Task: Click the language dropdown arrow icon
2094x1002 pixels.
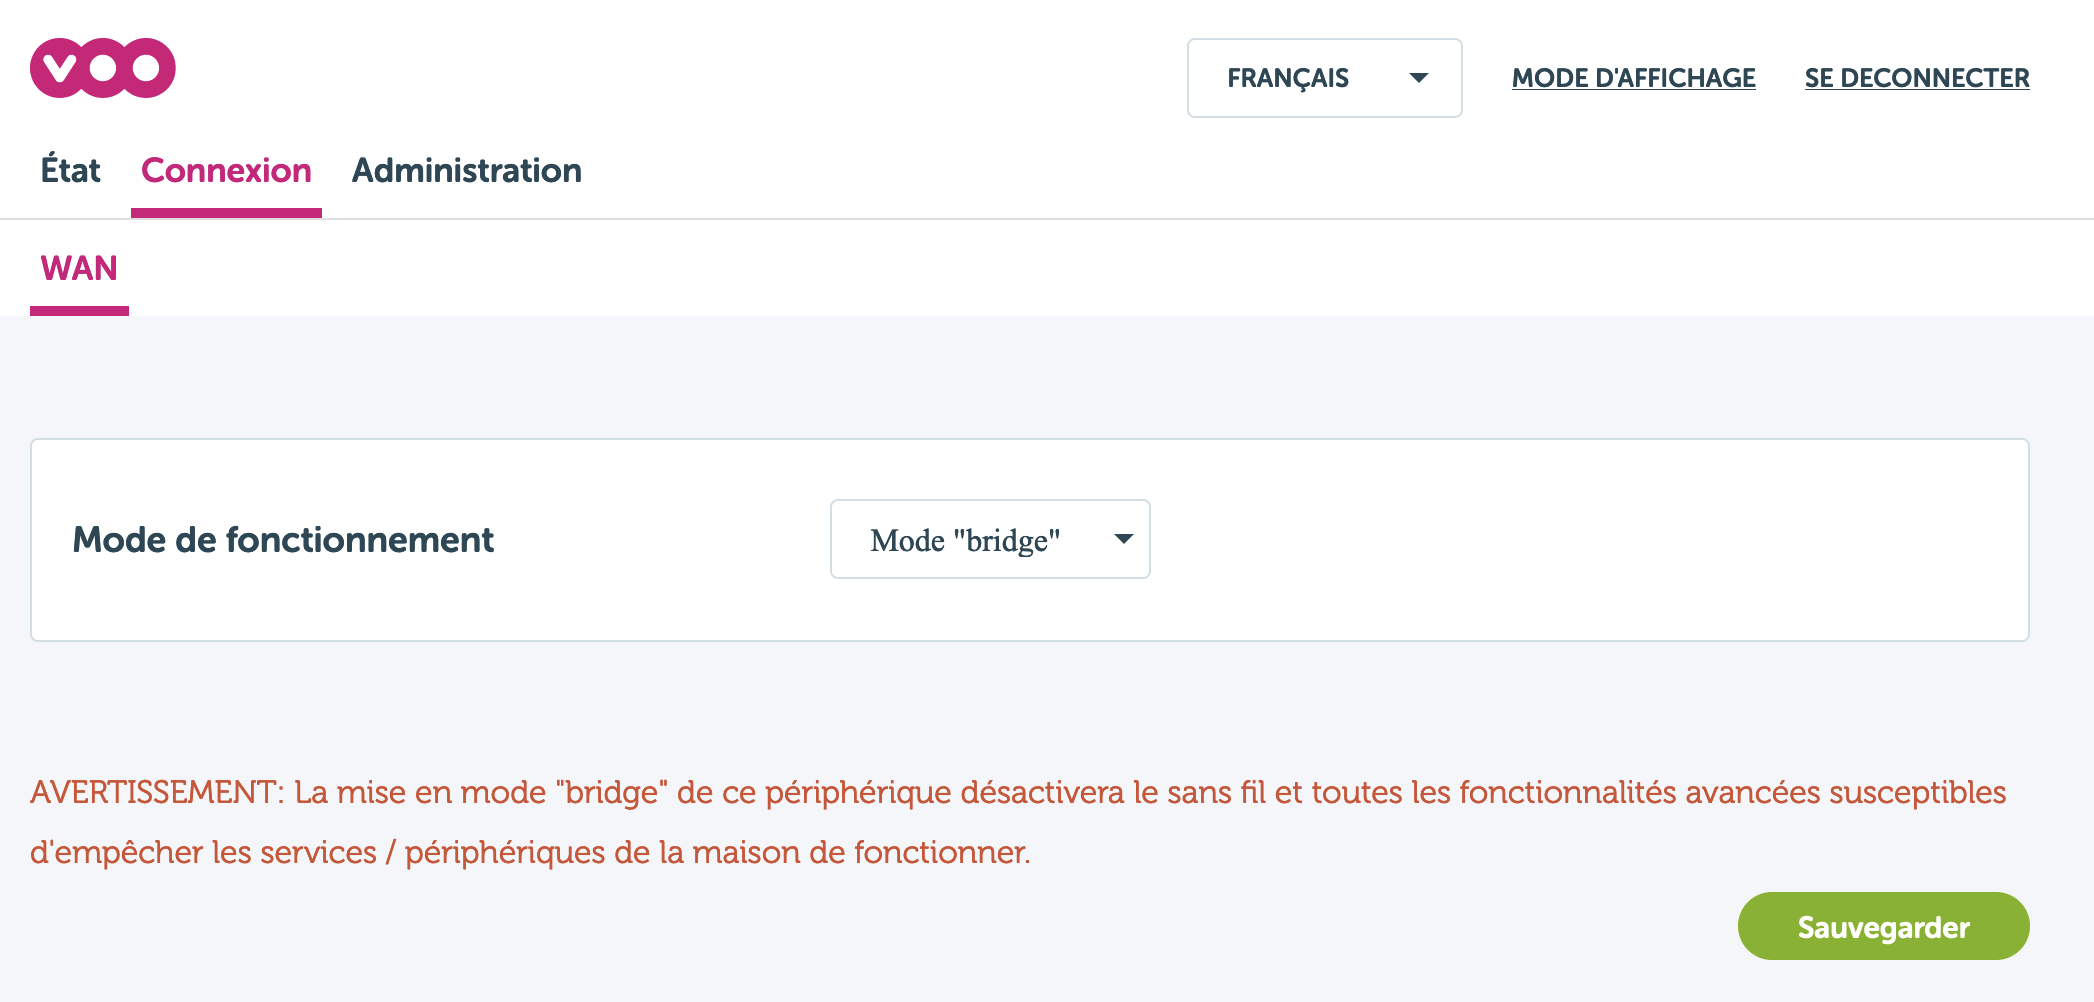Action: click(x=1418, y=78)
